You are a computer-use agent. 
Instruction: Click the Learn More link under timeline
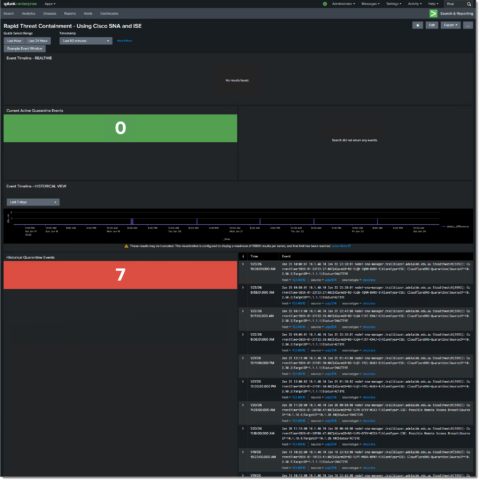(341, 246)
